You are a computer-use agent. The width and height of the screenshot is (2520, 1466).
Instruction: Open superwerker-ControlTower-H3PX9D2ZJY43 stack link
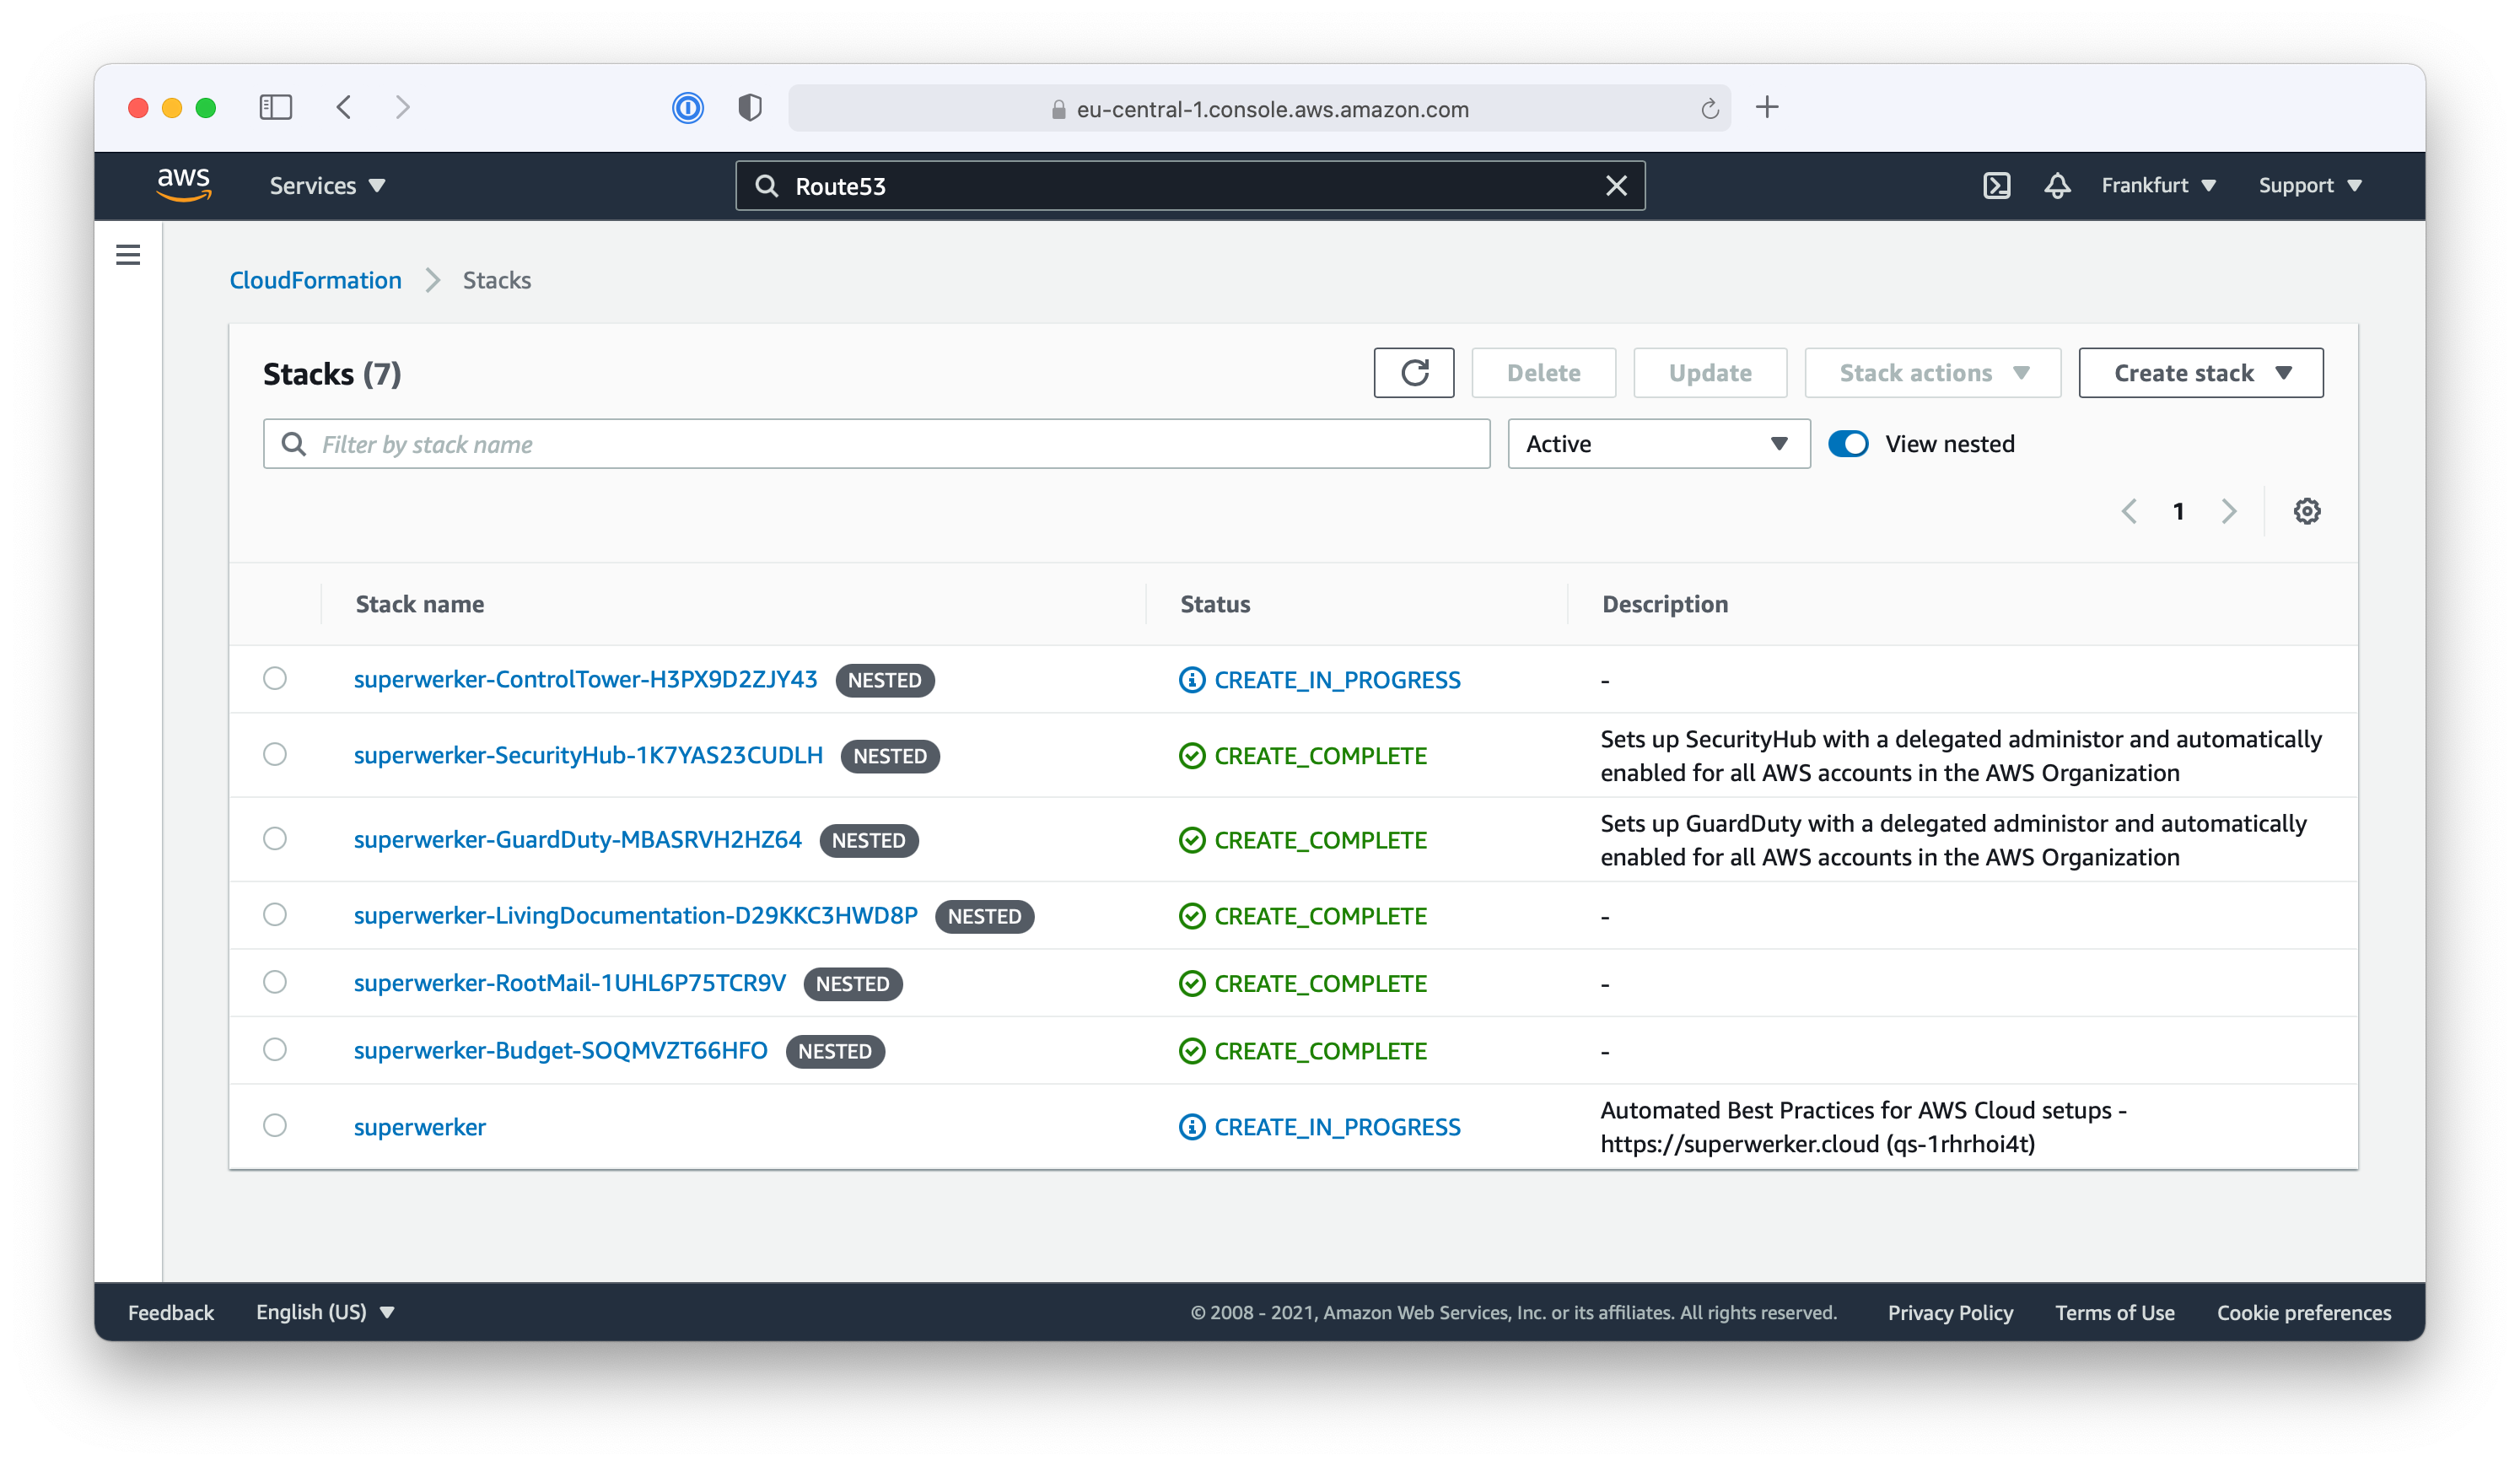[x=586, y=680]
